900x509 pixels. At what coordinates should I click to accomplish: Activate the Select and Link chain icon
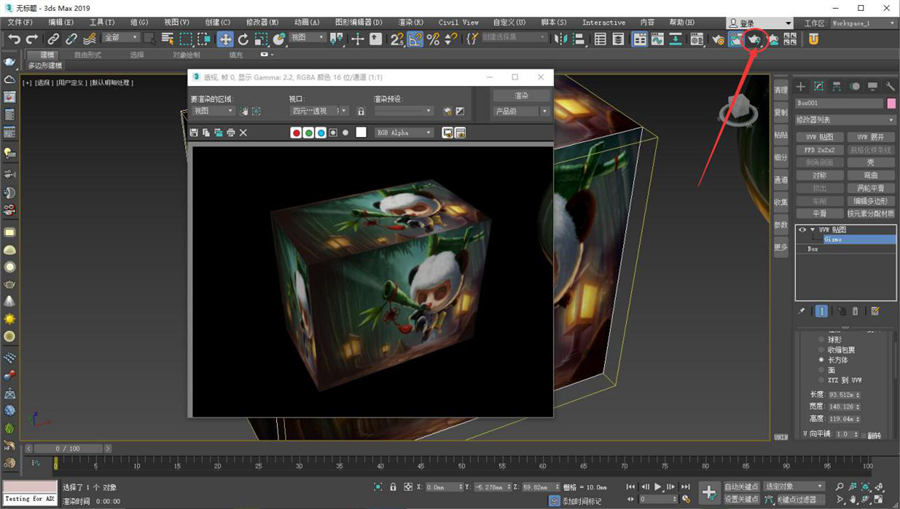click(53, 39)
